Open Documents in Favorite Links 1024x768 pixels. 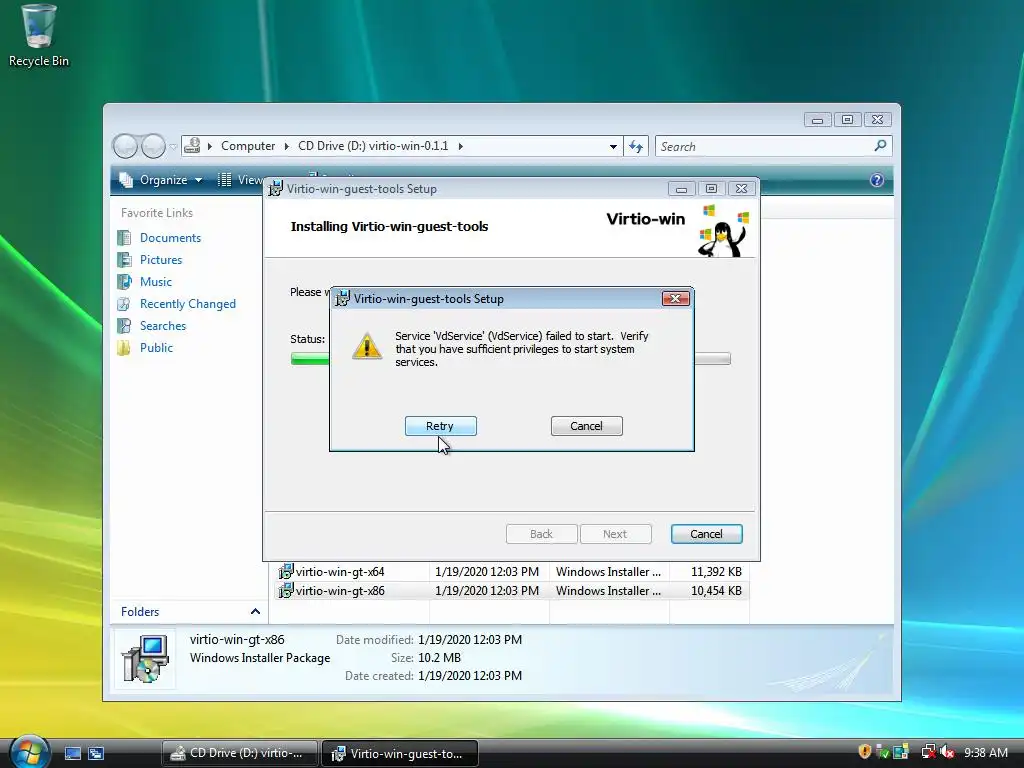click(x=170, y=238)
